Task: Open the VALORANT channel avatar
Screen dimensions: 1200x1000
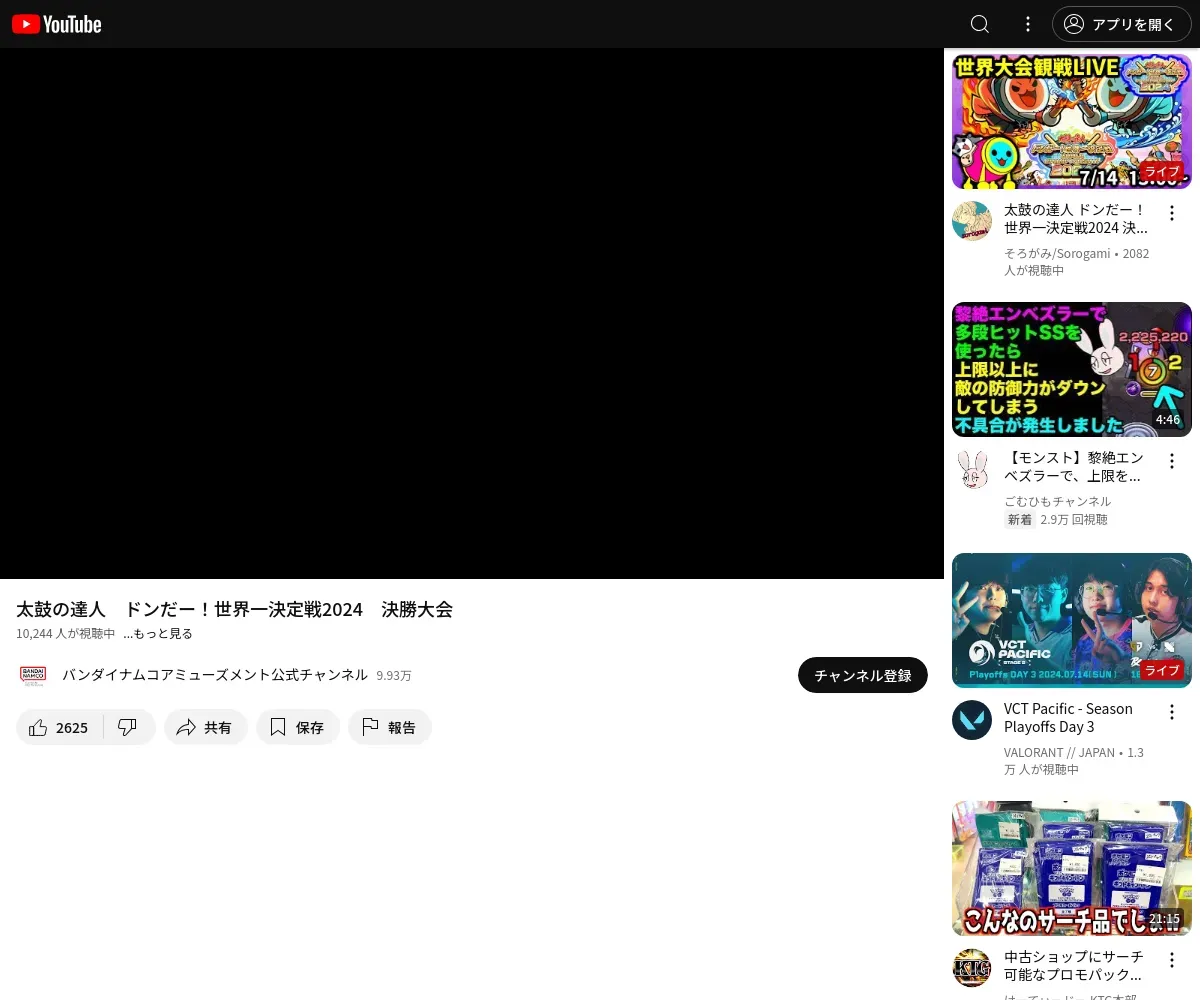Action: 972,720
